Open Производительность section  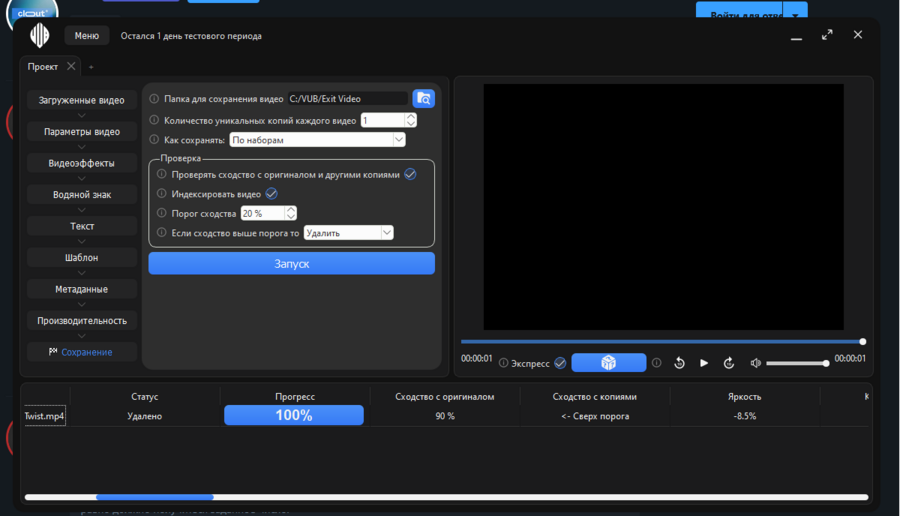[x=82, y=321]
